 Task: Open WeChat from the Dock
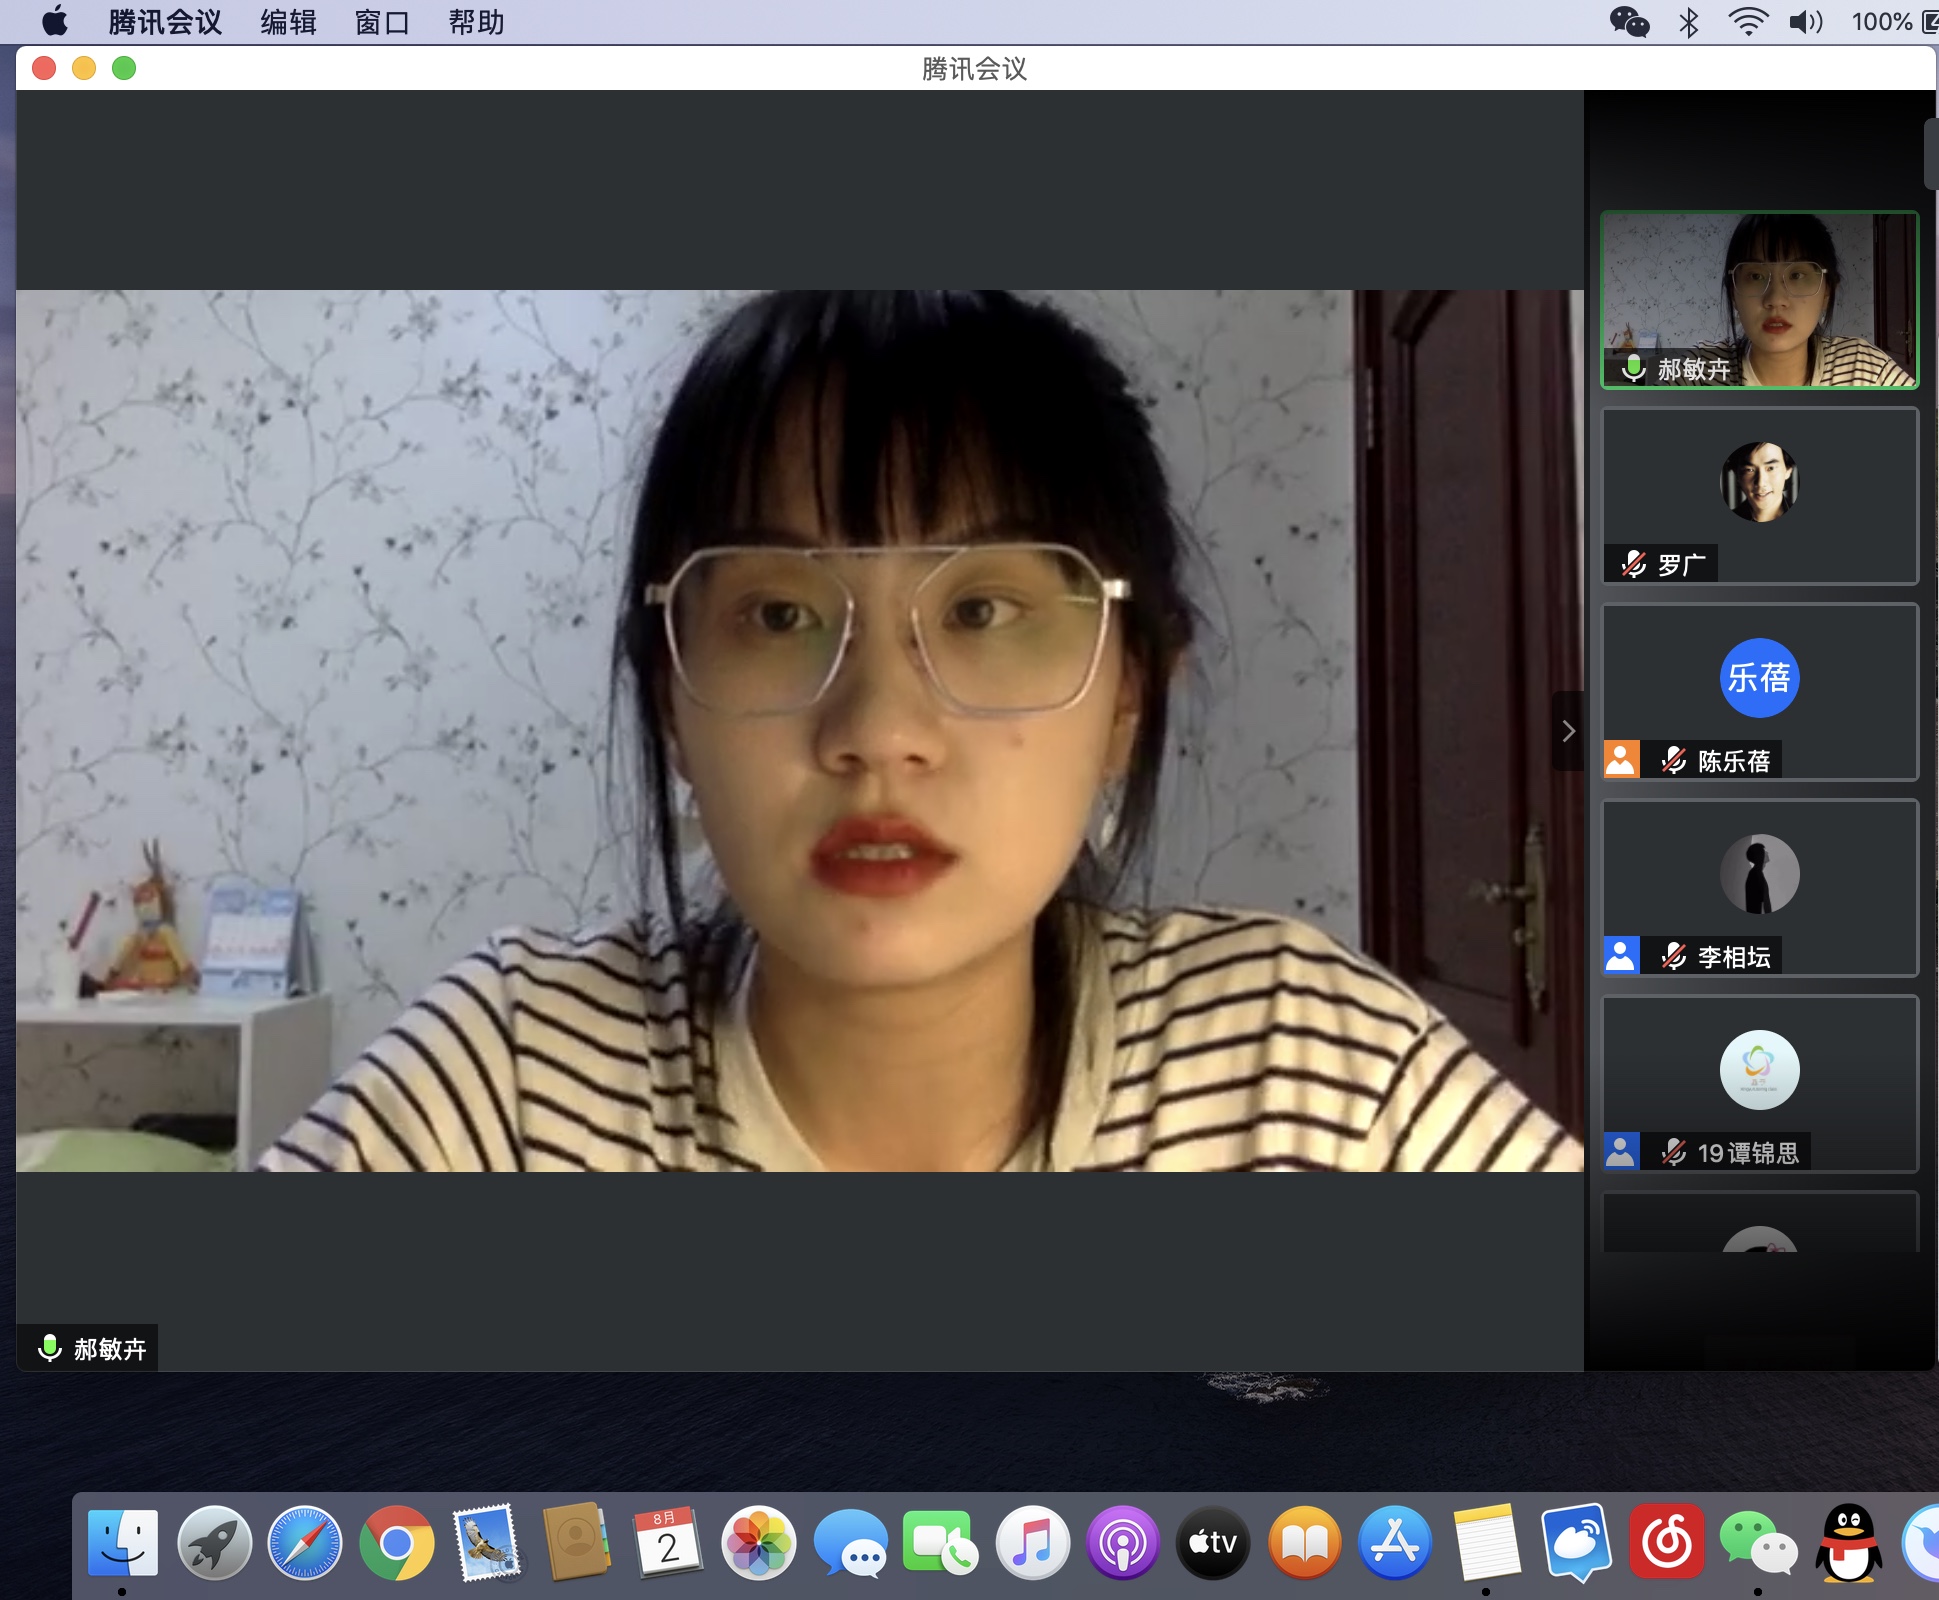[1758, 1543]
